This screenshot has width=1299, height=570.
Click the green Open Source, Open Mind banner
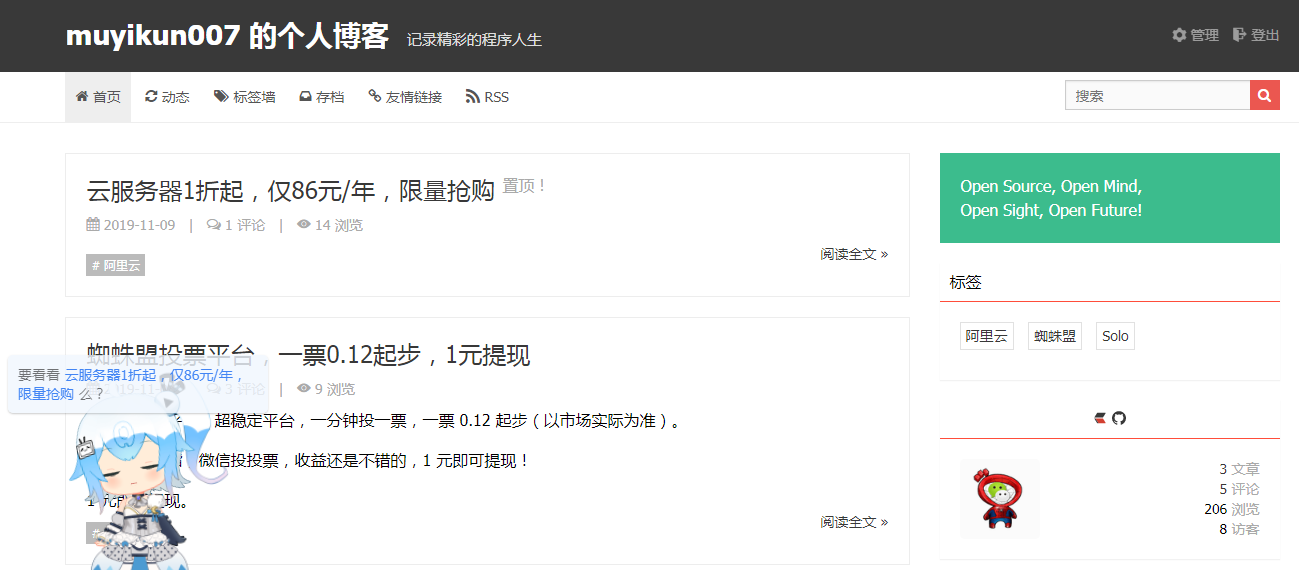pyautogui.click(x=1110, y=198)
